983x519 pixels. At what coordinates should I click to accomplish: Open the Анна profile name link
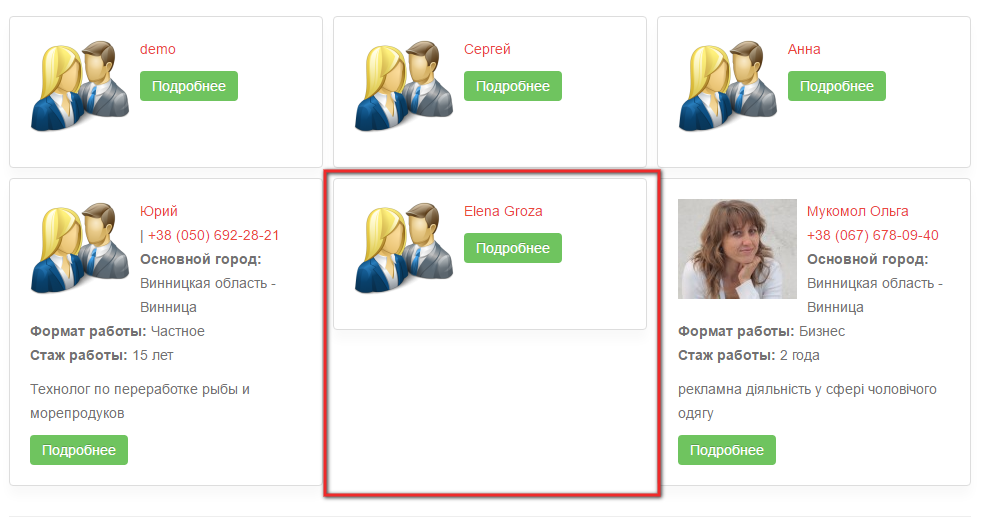click(804, 49)
